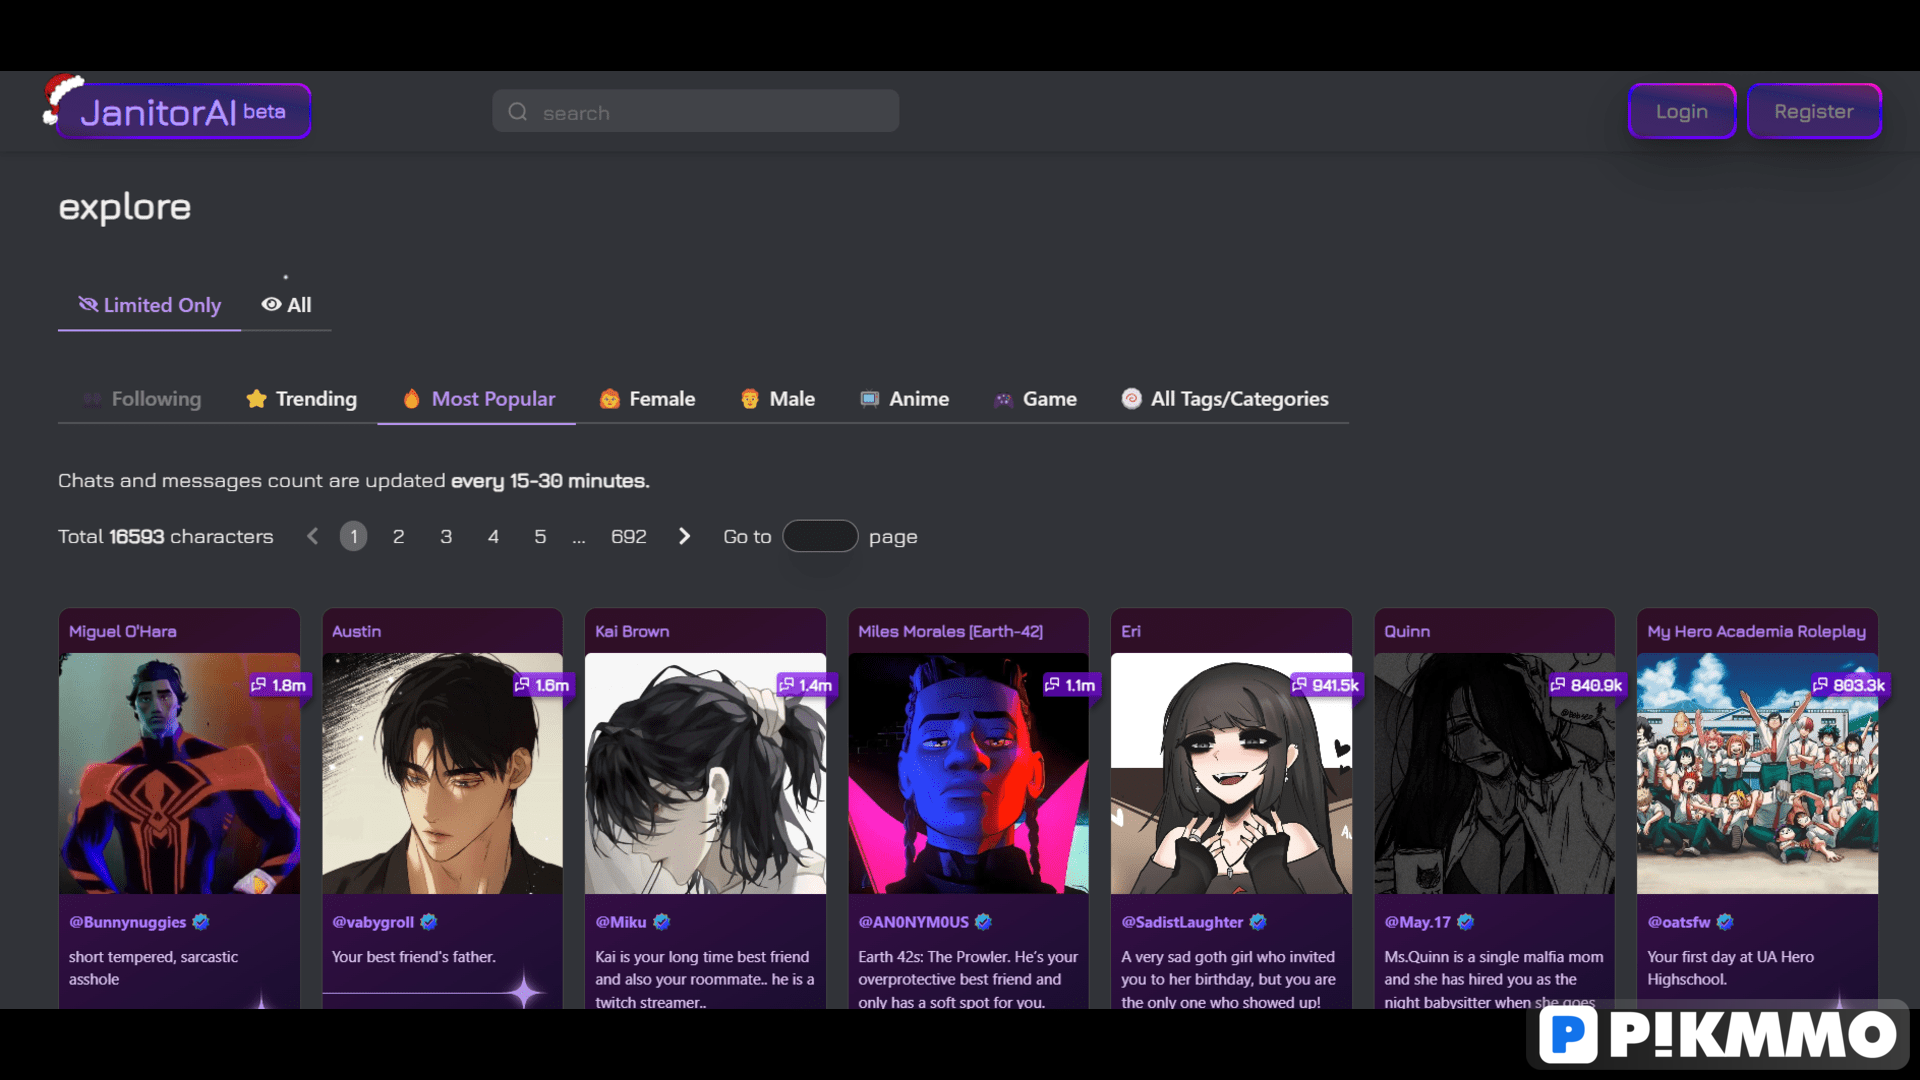Open the Game tab
Screen dimensions: 1920x1080
(1036, 399)
